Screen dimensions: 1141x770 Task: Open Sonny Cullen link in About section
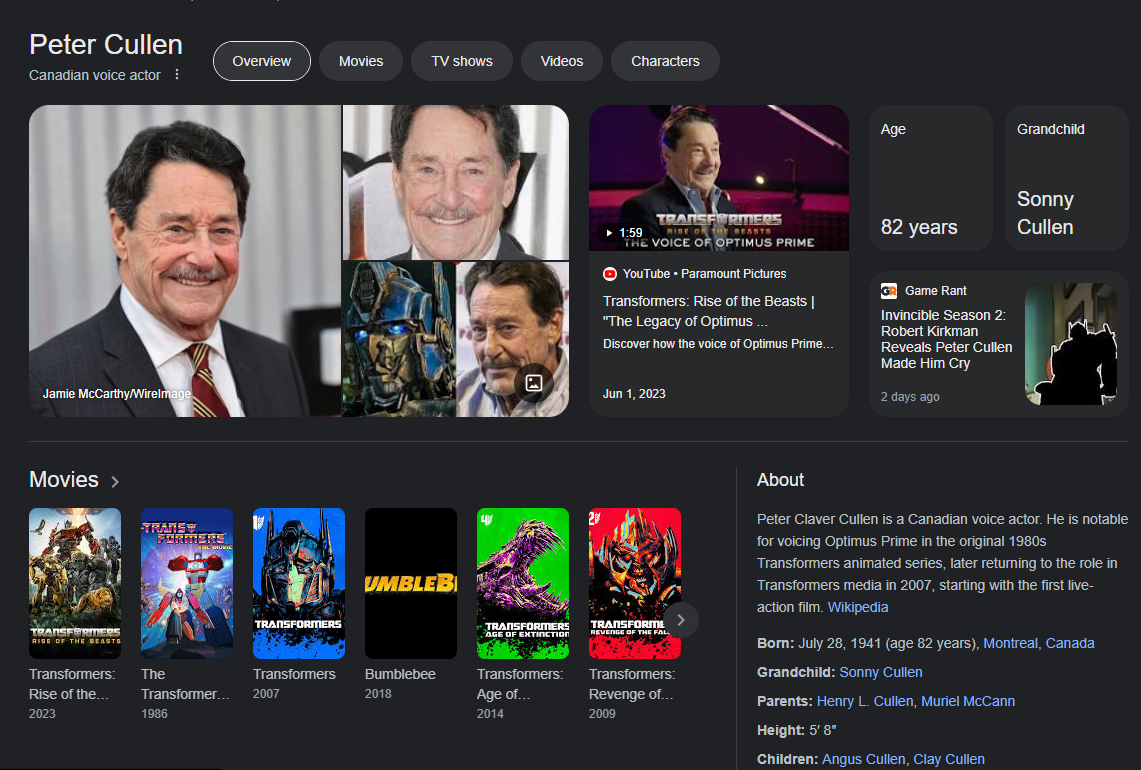click(880, 672)
